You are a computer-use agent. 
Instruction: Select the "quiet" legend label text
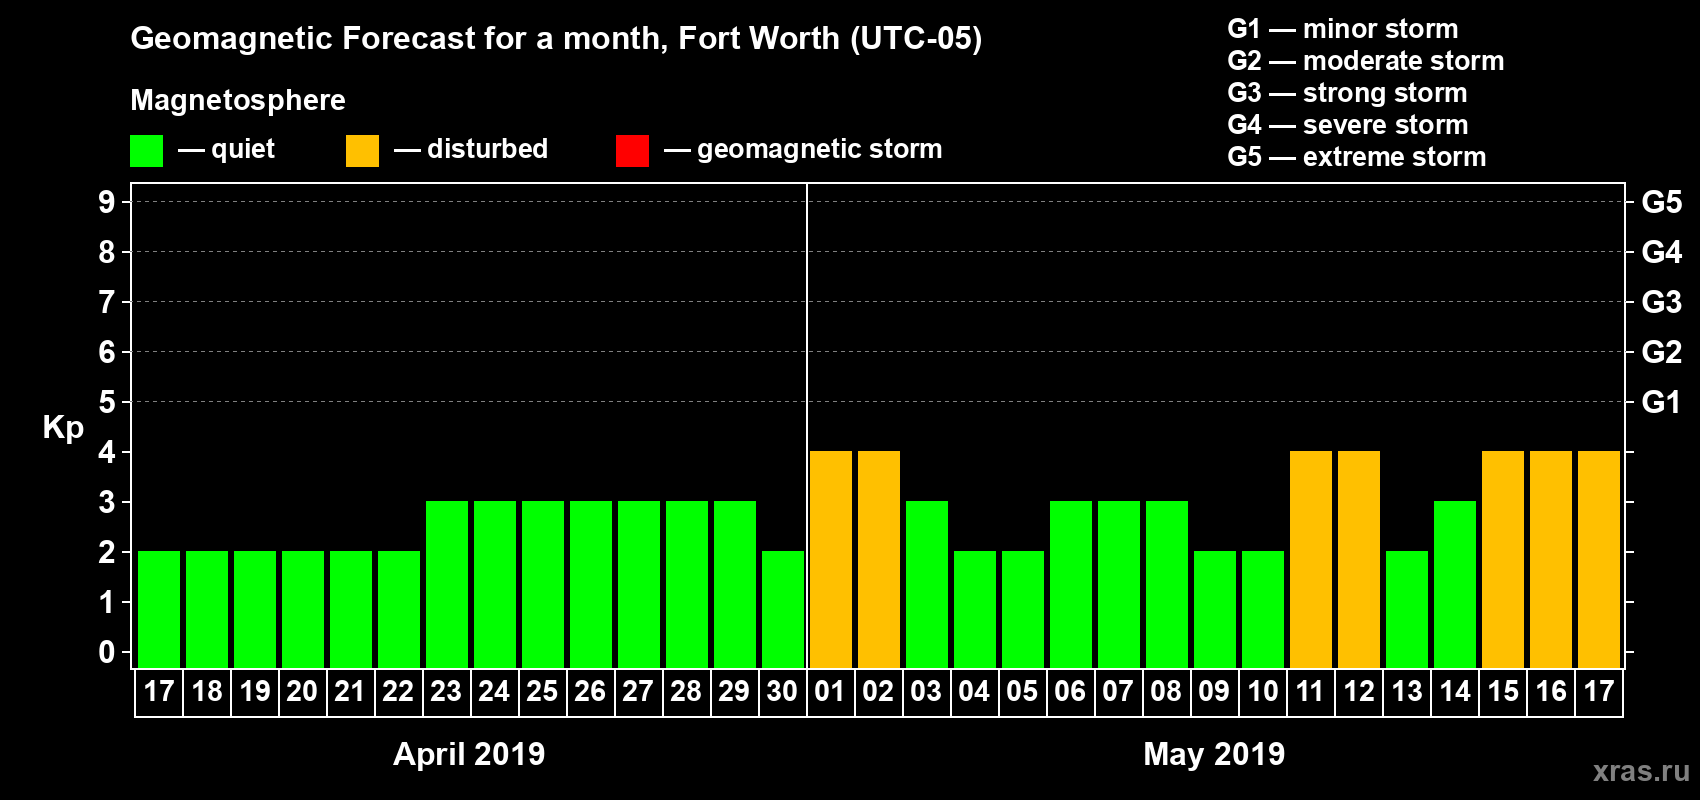click(243, 149)
